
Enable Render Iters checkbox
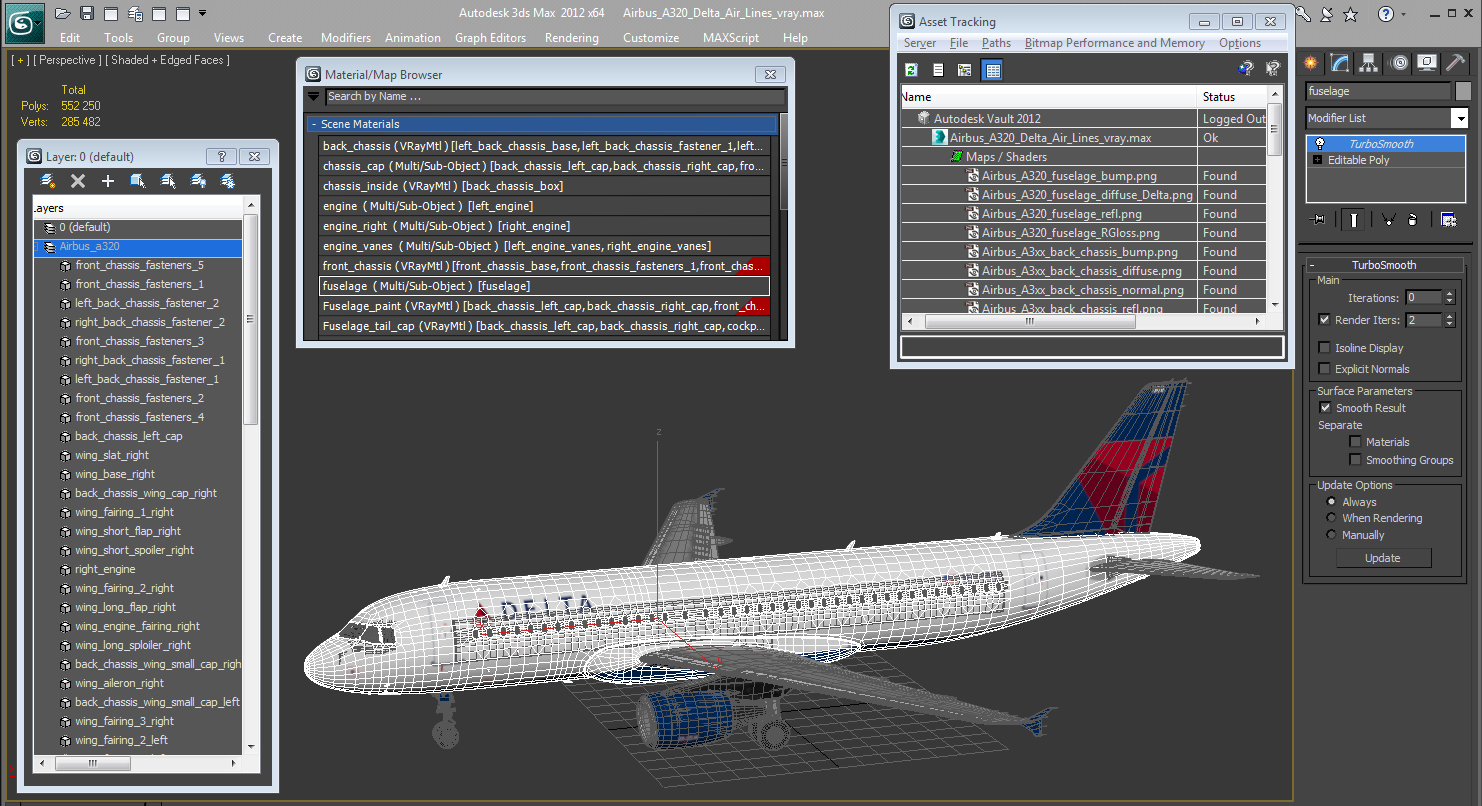1325,320
